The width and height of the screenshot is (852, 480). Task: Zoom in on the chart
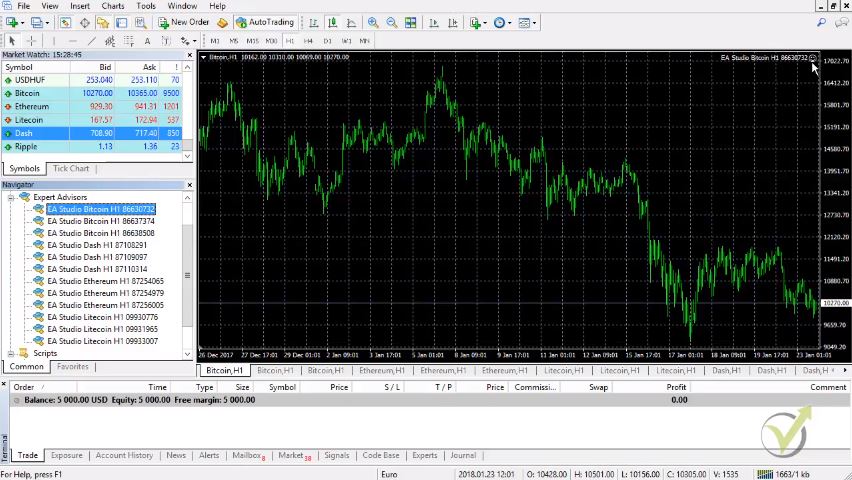(373, 23)
